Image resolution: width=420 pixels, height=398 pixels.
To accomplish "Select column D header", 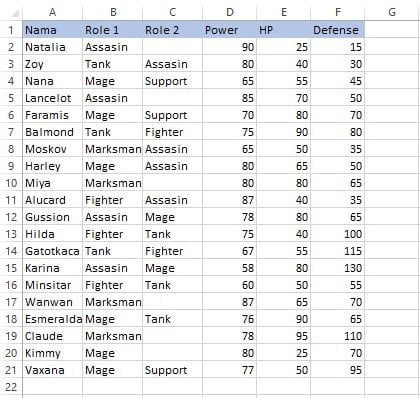I will (229, 12).
